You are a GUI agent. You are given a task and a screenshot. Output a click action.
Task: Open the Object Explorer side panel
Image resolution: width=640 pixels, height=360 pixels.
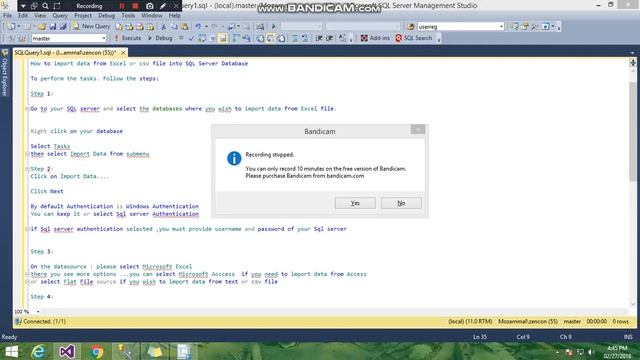[5, 73]
